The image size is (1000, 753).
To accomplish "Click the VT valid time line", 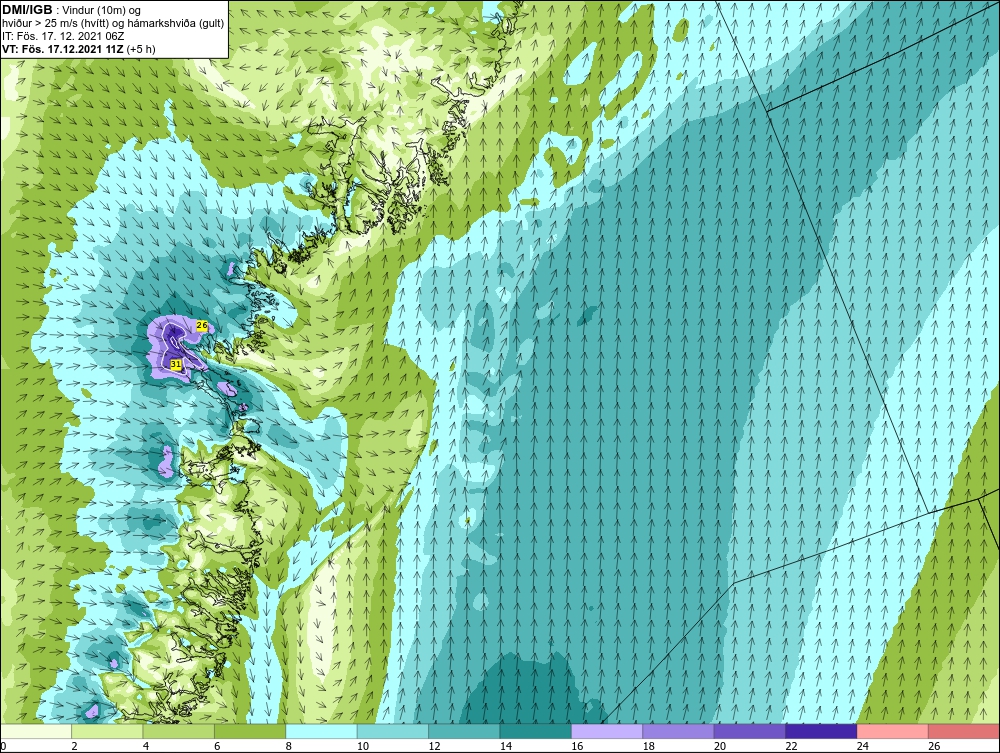I will [x=79, y=48].
